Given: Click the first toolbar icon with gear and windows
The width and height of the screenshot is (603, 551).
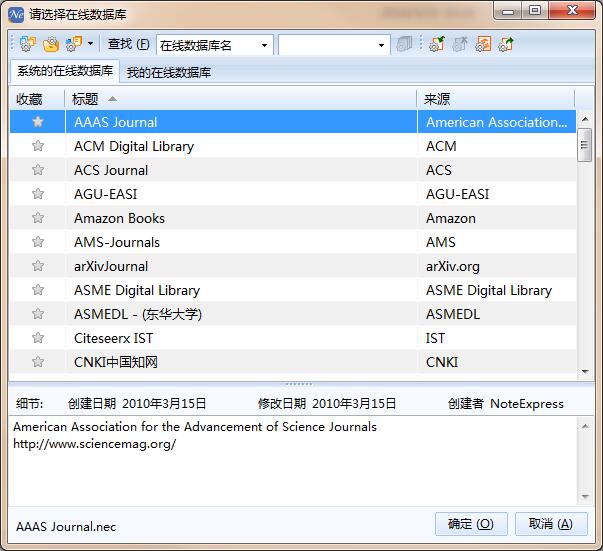Looking at the screenshot, I should point(27,44).
